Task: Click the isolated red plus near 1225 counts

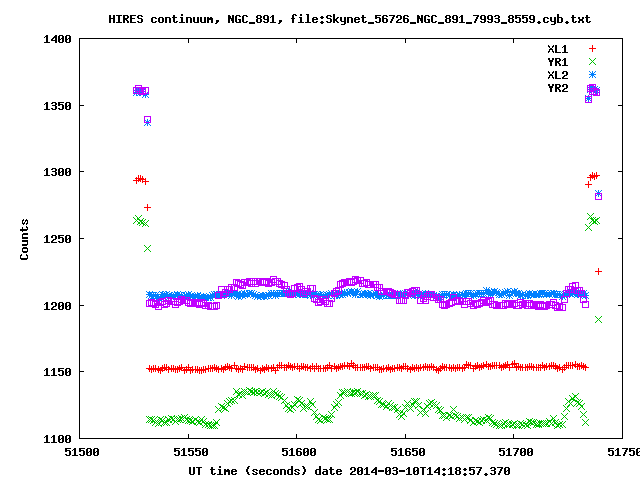Action: (x=598, y=271)
